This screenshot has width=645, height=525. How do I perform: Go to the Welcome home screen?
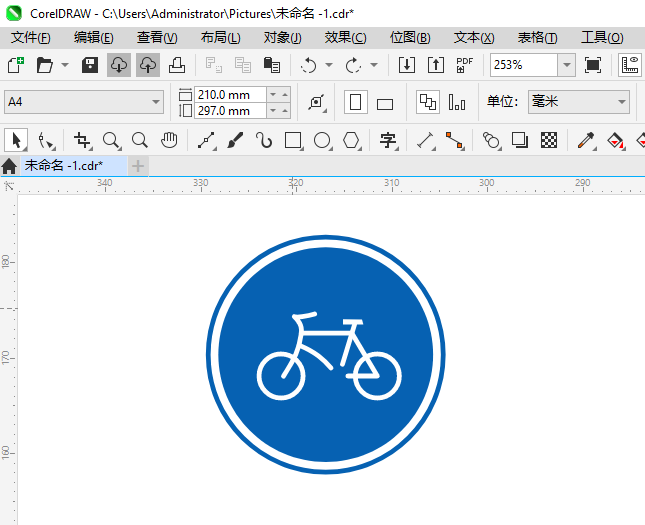point(9,166)
